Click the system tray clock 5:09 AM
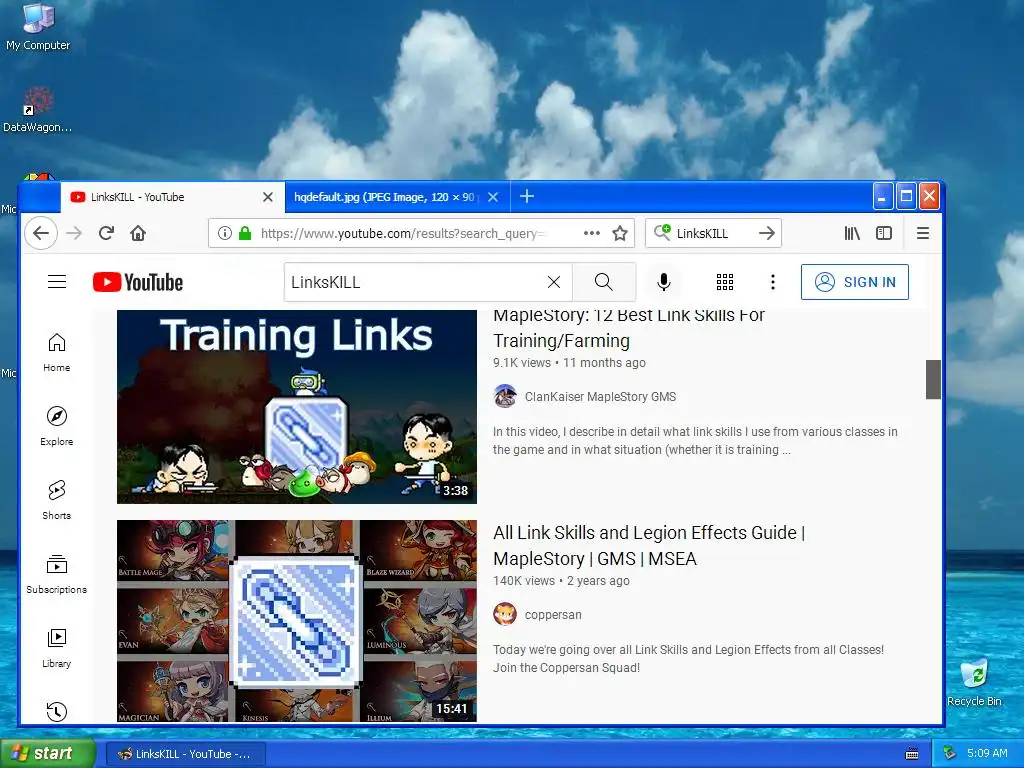The image size is (1024, 768). click(x=987, y=753)
